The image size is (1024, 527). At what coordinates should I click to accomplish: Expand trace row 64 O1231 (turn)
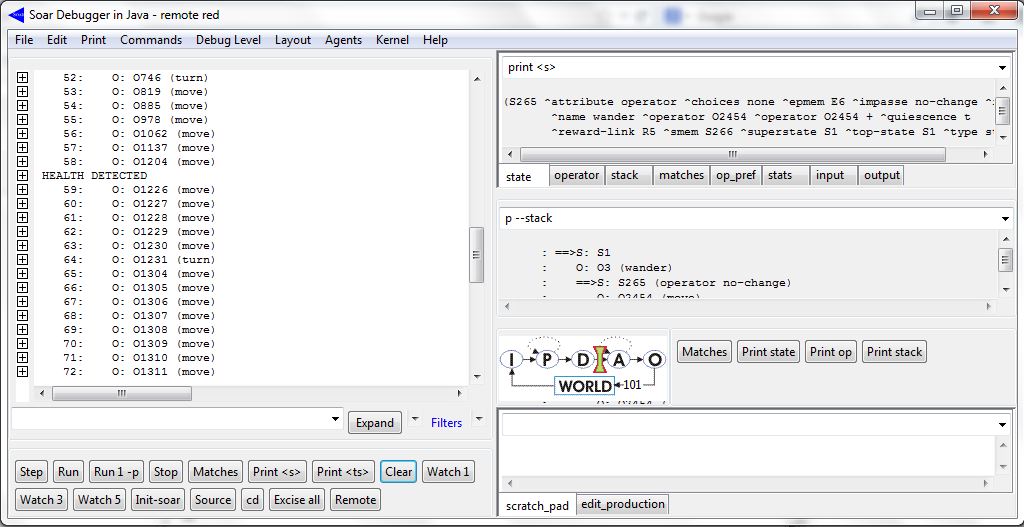click(22, 260)
